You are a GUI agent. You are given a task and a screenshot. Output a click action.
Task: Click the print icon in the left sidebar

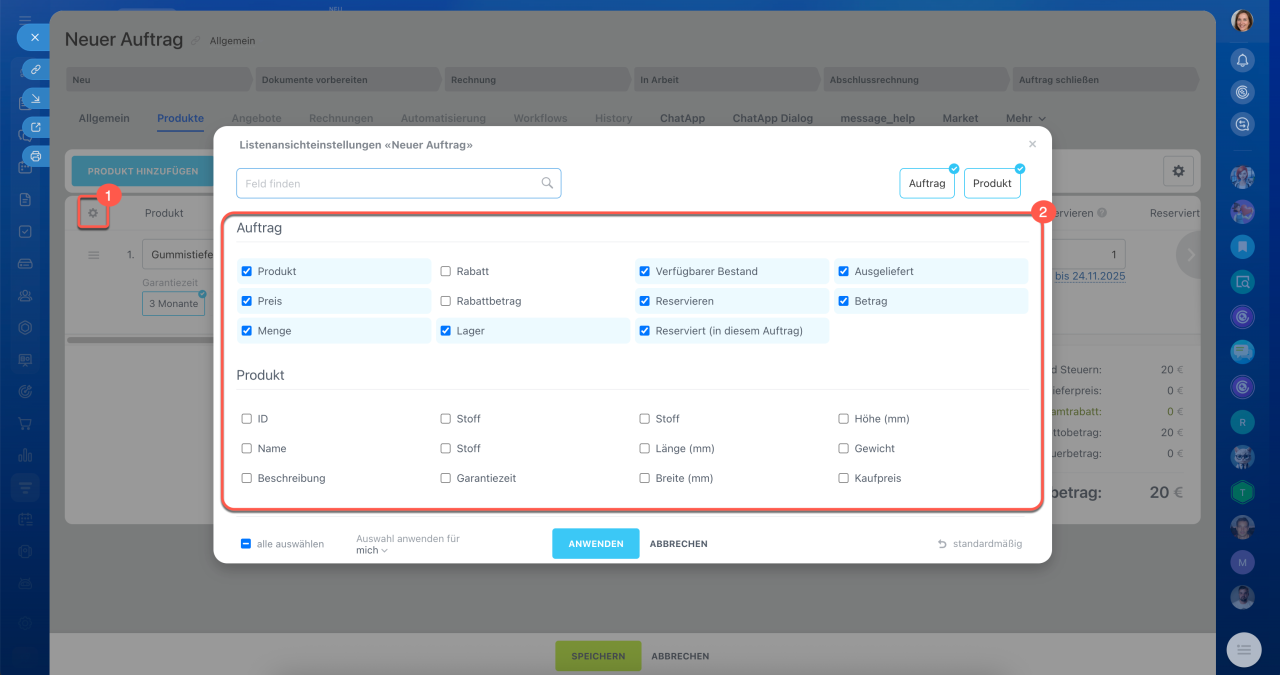point(35,156)
